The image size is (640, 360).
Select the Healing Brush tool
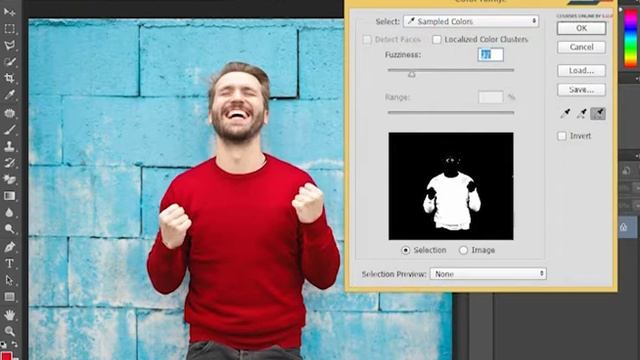[x=9, y=113]
